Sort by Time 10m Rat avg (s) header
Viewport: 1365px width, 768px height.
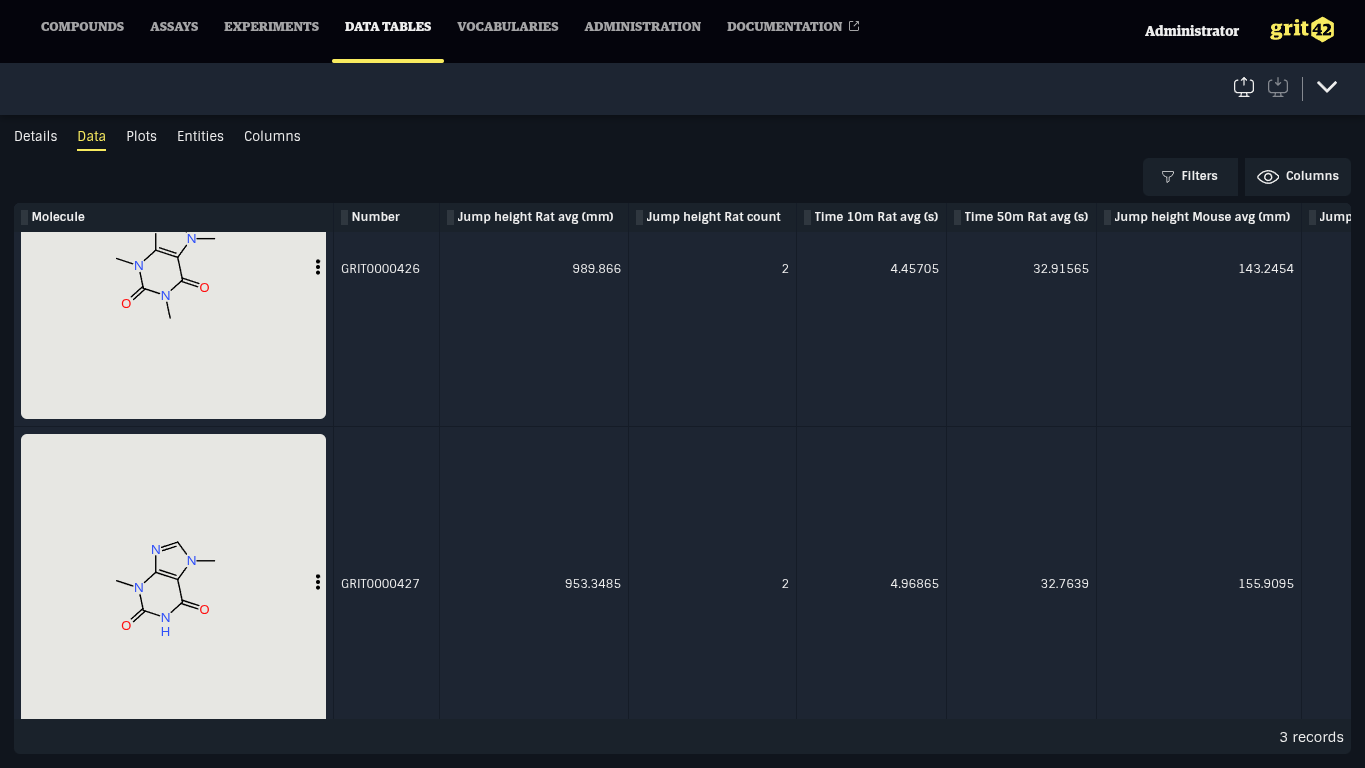pos(876,217)
